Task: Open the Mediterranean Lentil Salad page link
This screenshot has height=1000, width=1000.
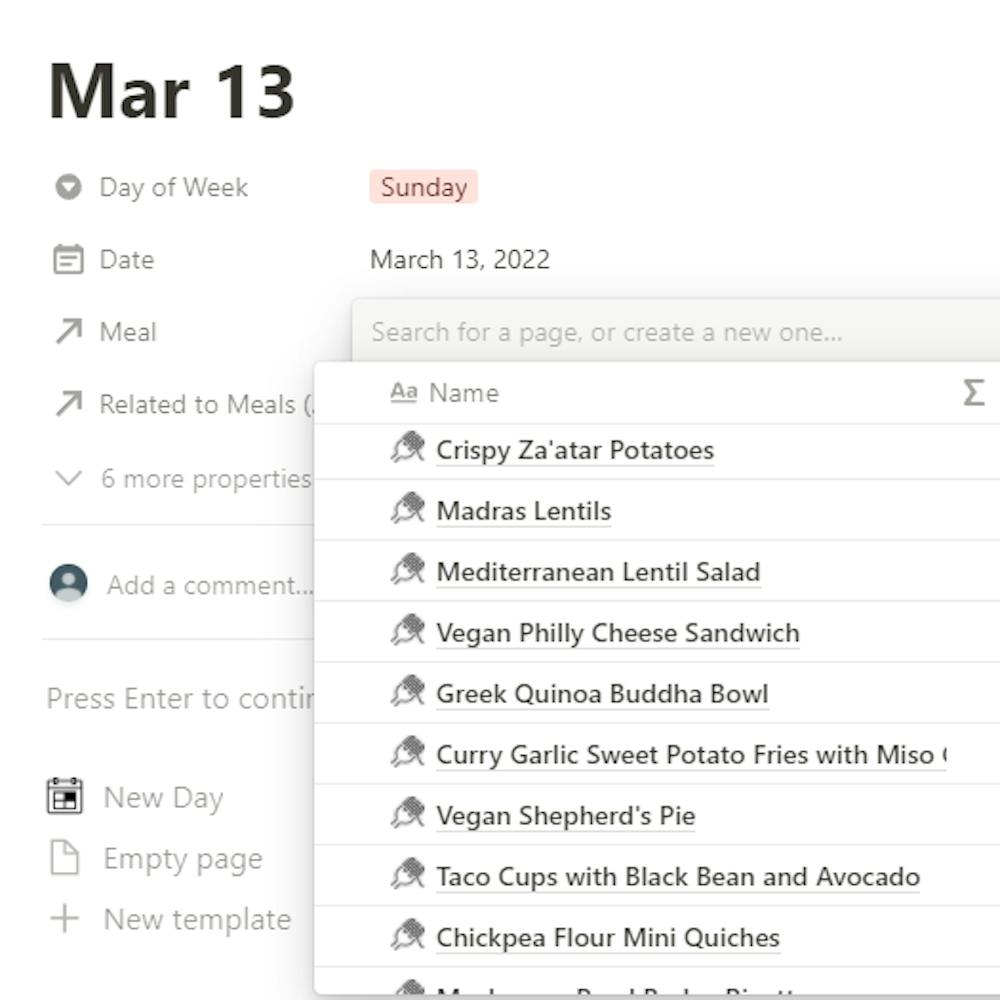Action: [598, 572]
